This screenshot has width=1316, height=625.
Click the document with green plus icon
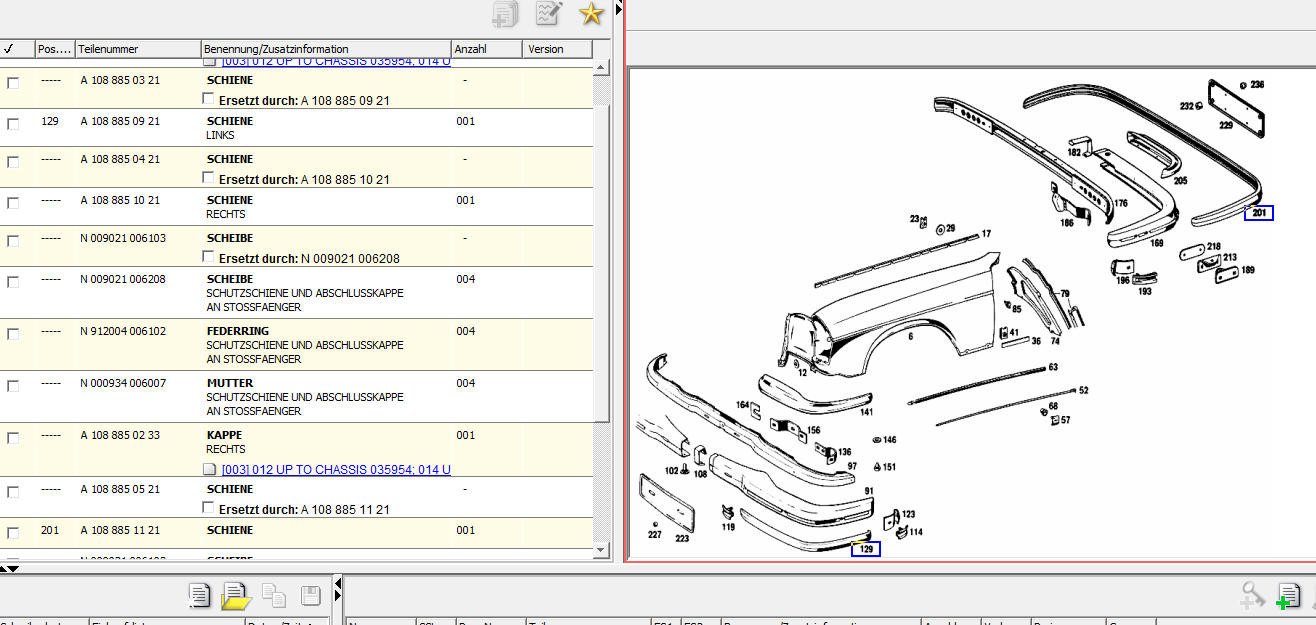(1288, 596)
